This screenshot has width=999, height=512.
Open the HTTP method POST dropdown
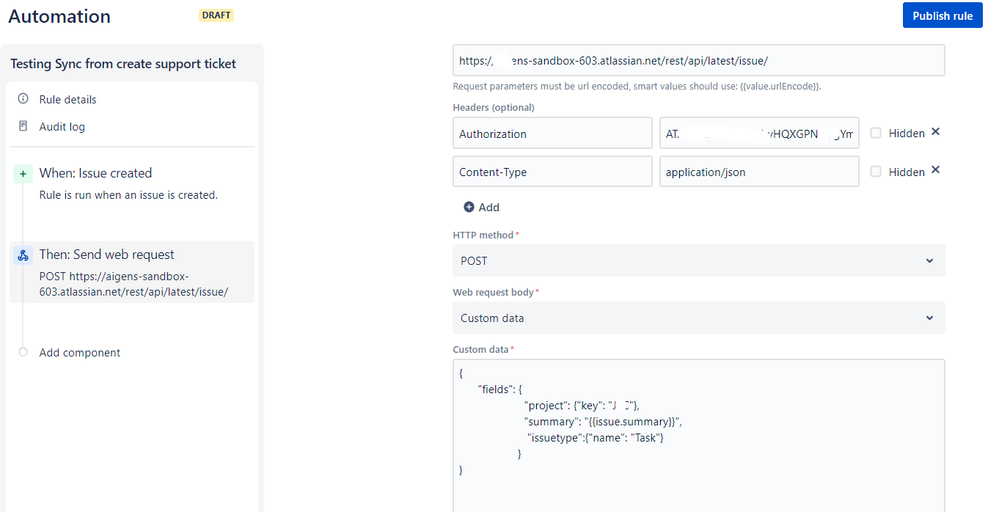tap(698, 260)
